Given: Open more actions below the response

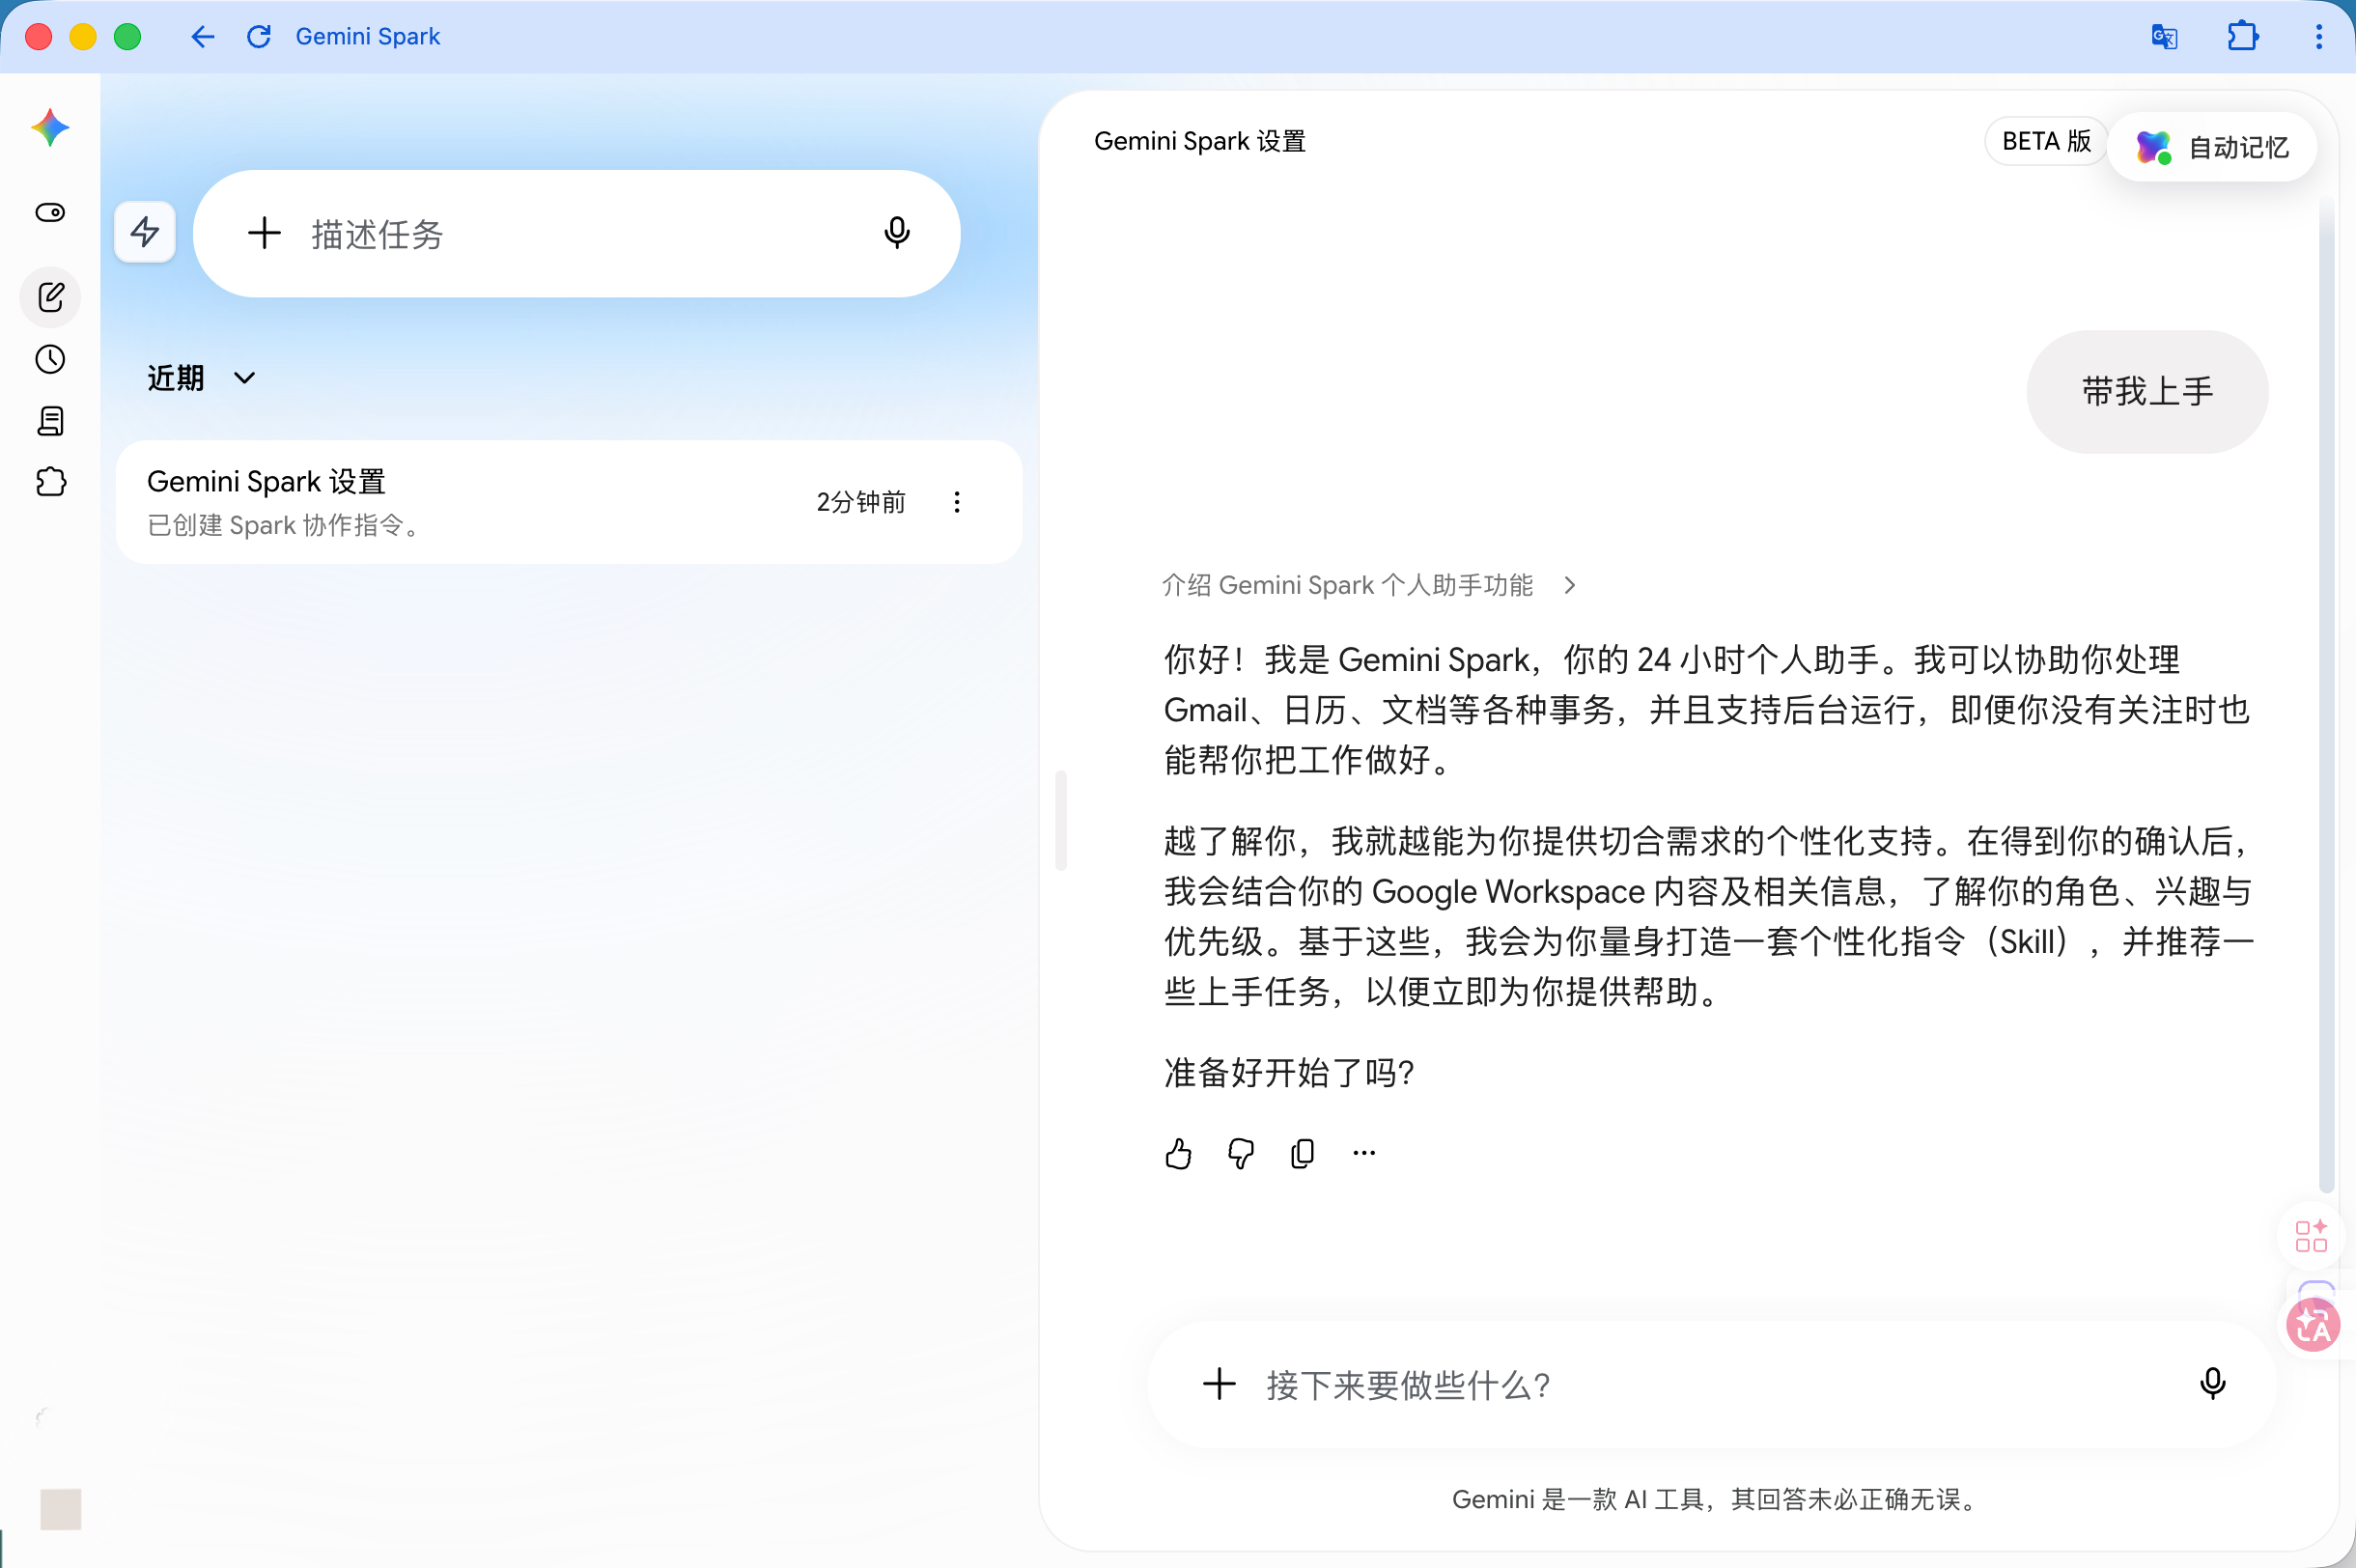Looking at the screenshot, I should click(x=1364, y=1153).
